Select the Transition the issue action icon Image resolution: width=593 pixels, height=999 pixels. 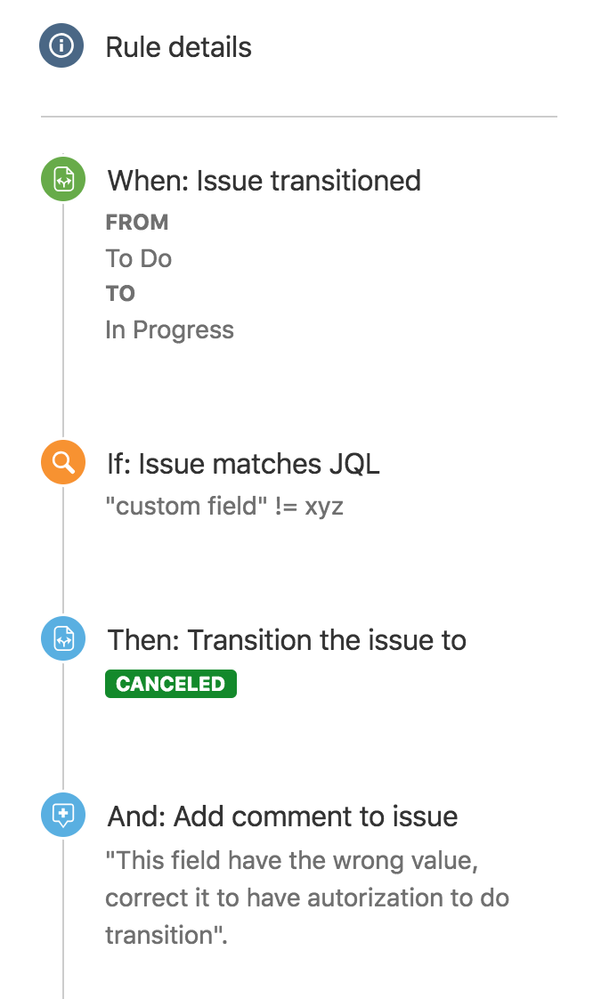coord(62,638)
